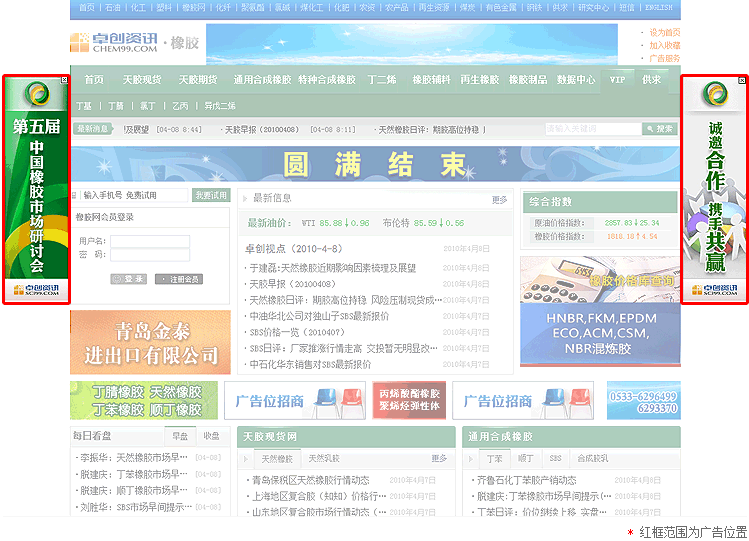The image size is (749, 541).
Task: Select 天然乳胶 tab
Action: 324,459
